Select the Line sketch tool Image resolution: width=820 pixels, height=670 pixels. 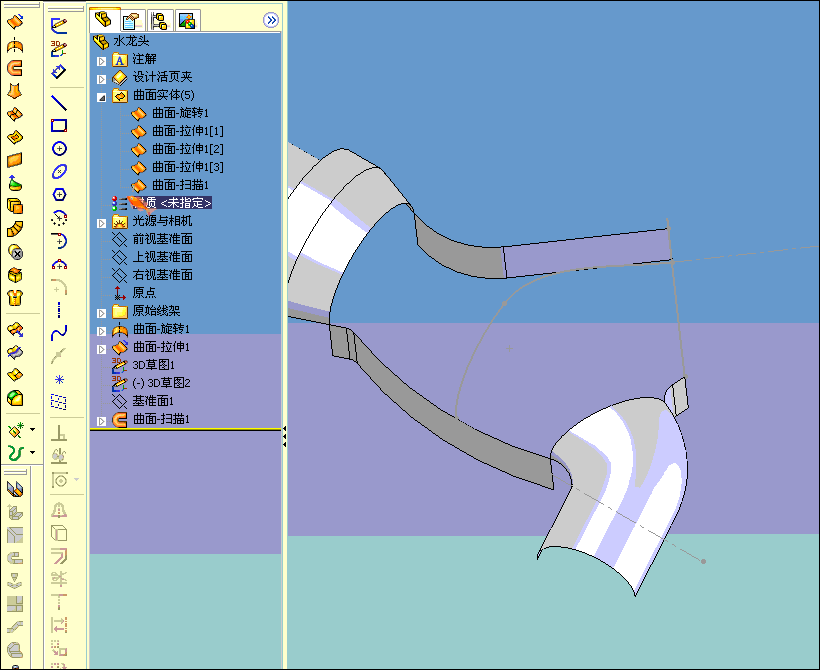[x=59, y=103]
